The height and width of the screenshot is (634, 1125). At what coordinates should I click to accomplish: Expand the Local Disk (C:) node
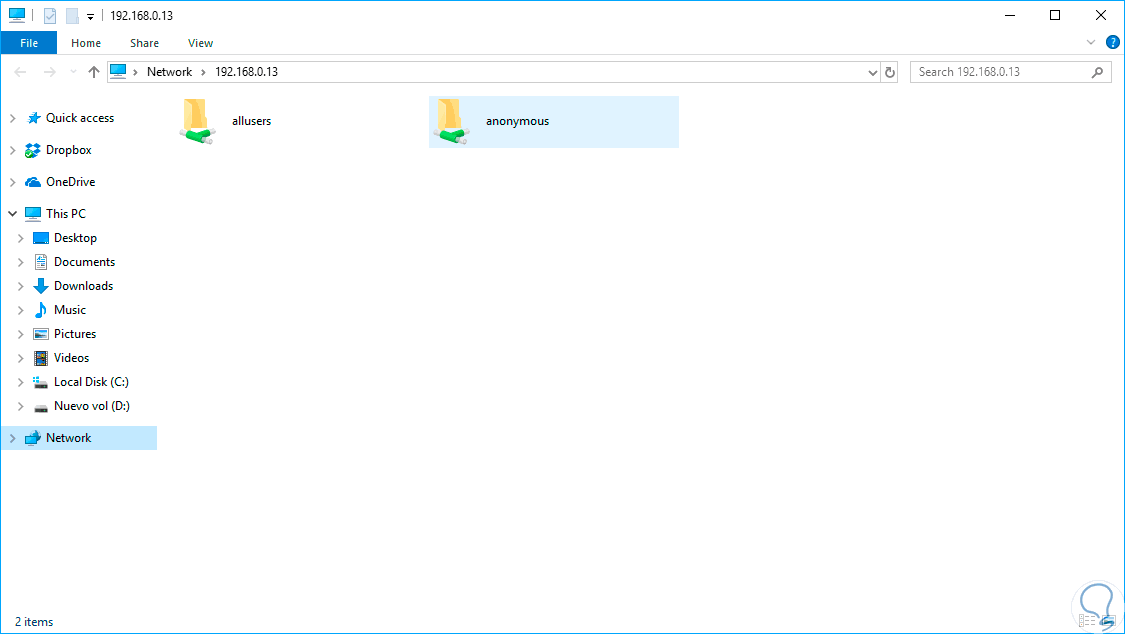point(20,382)
